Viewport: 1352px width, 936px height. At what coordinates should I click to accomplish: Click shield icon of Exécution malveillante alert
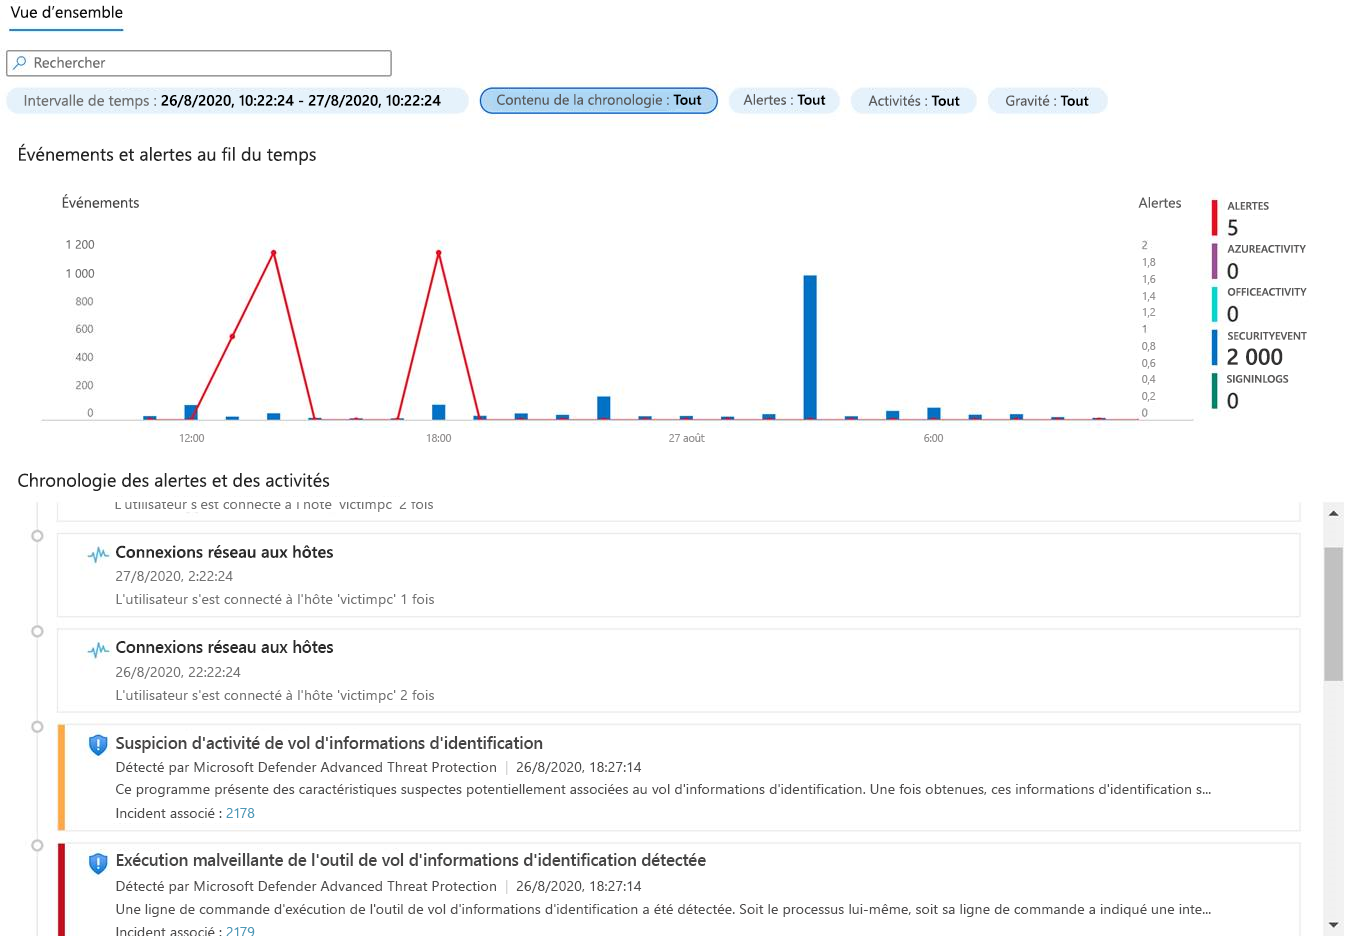point(98,863)
